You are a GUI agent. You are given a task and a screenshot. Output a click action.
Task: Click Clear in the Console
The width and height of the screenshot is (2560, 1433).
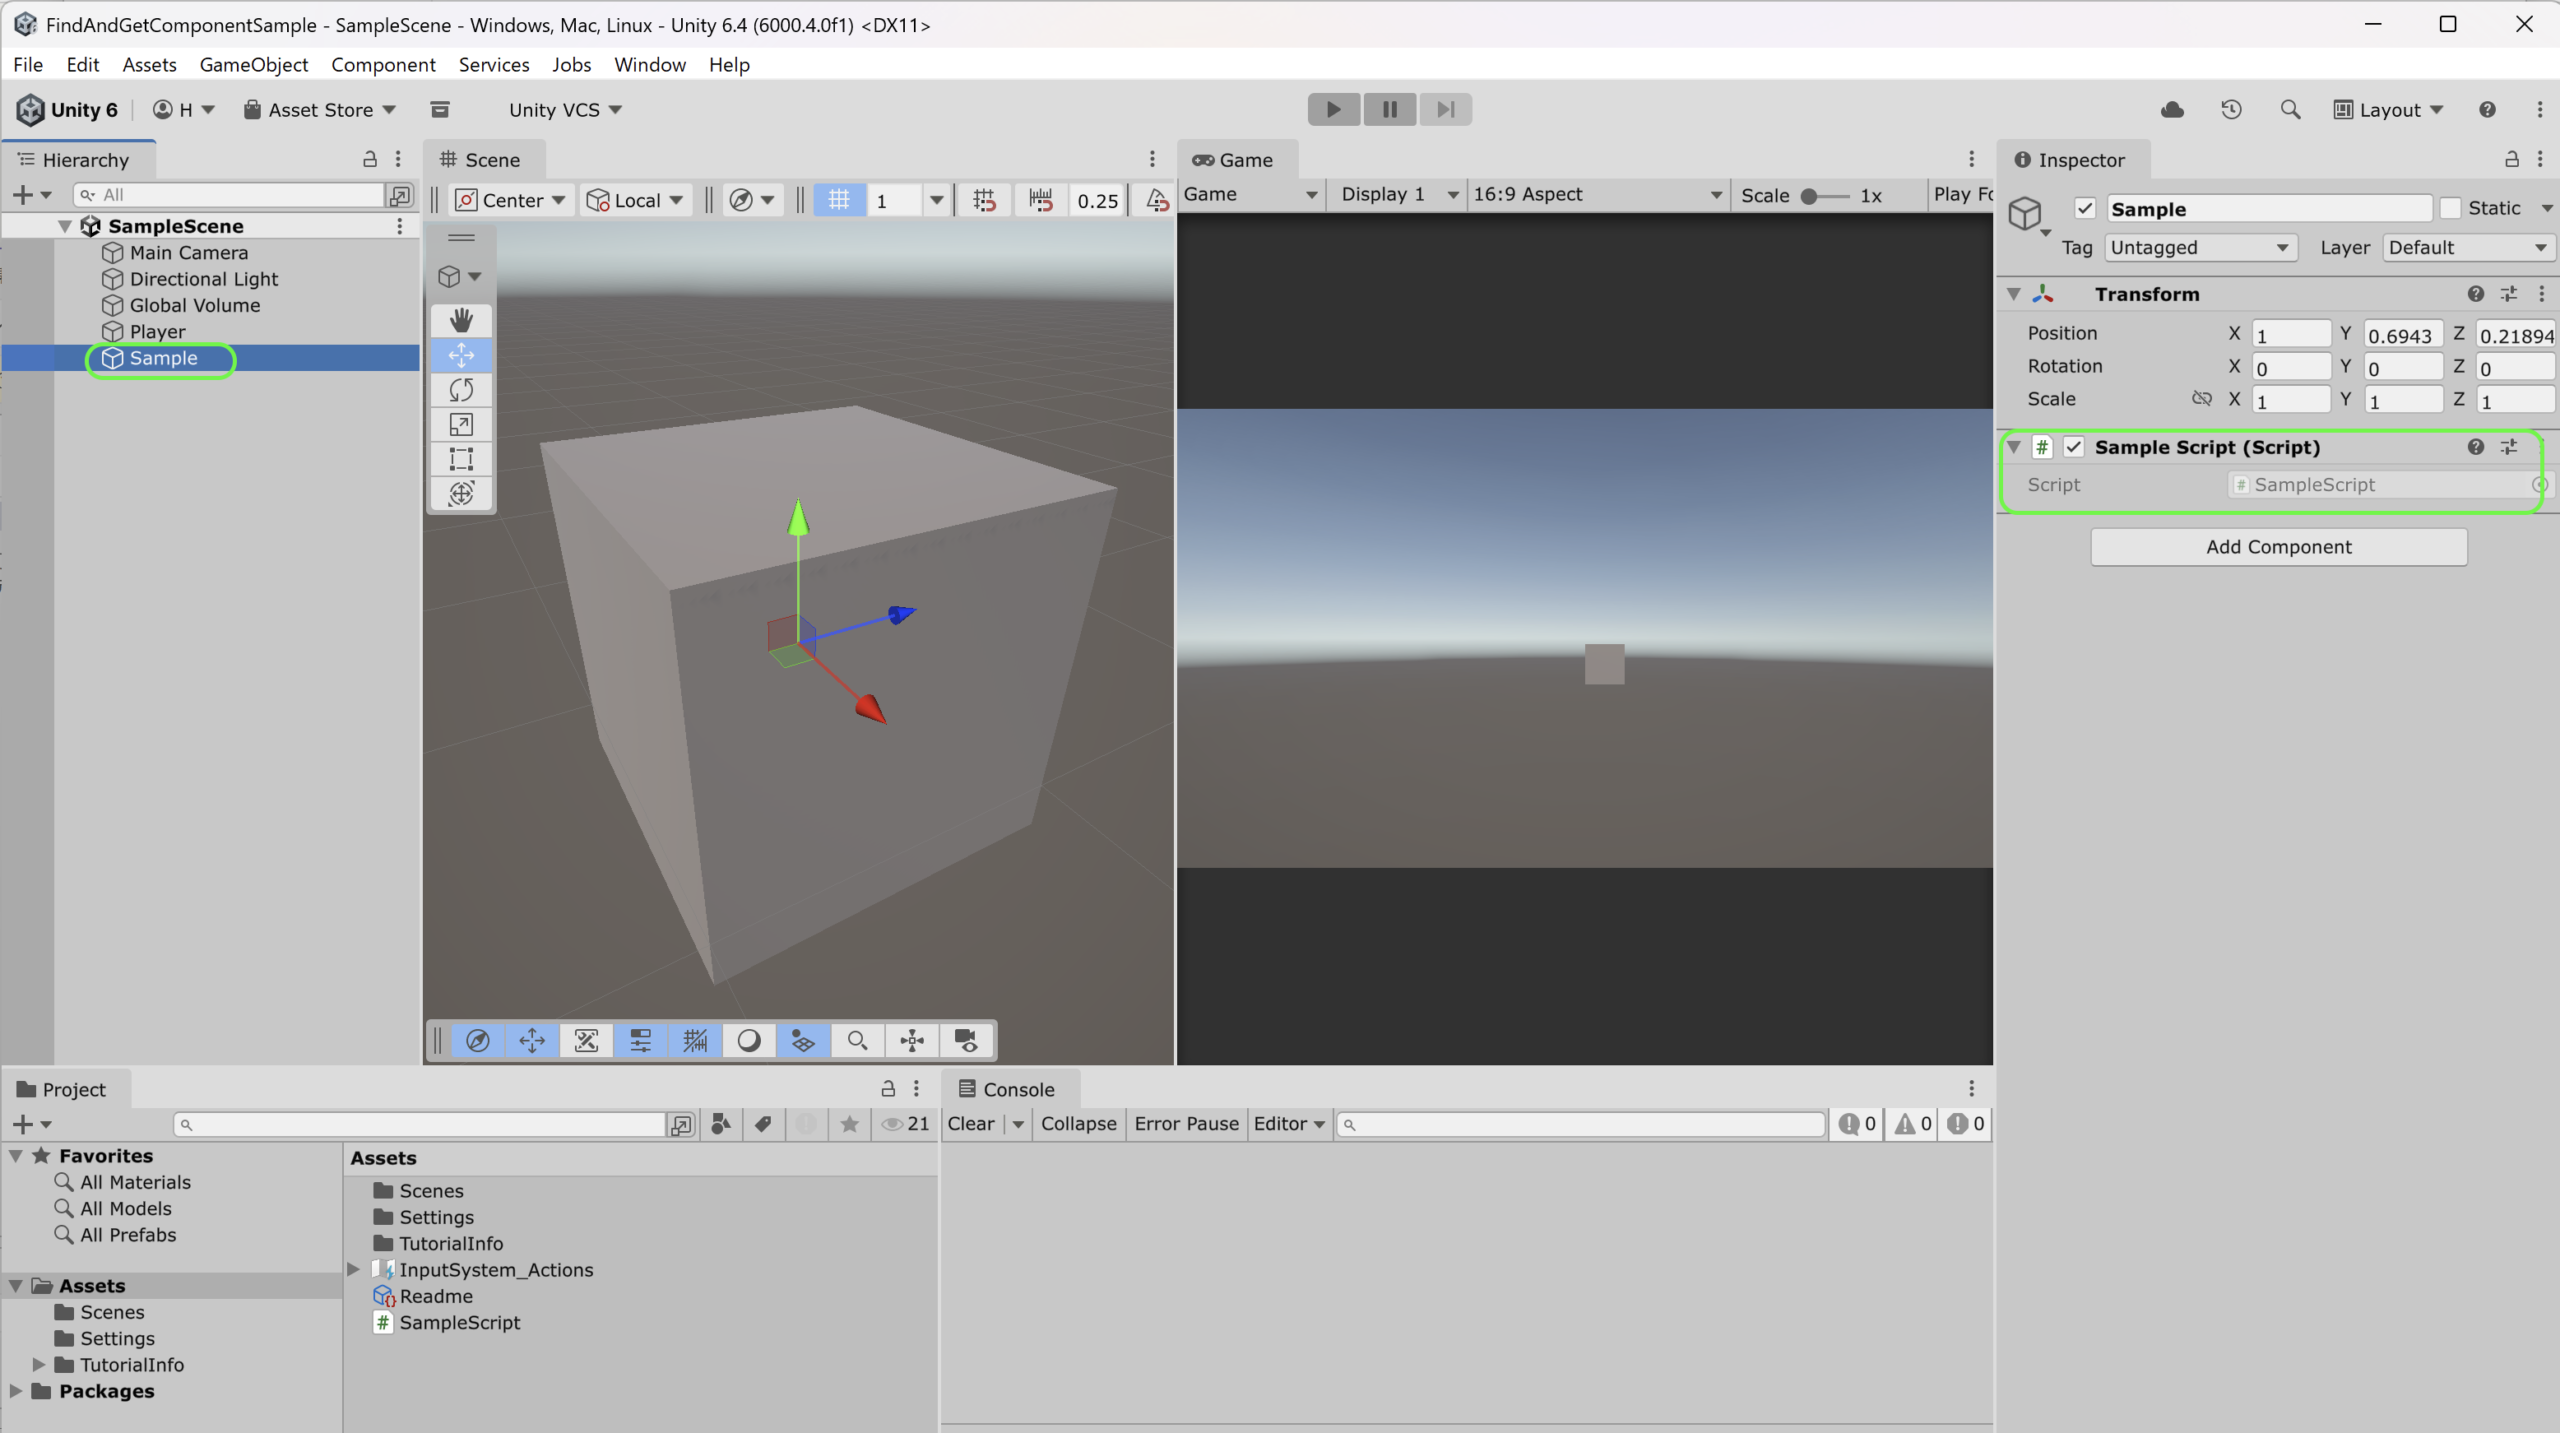coord(970,1123)
